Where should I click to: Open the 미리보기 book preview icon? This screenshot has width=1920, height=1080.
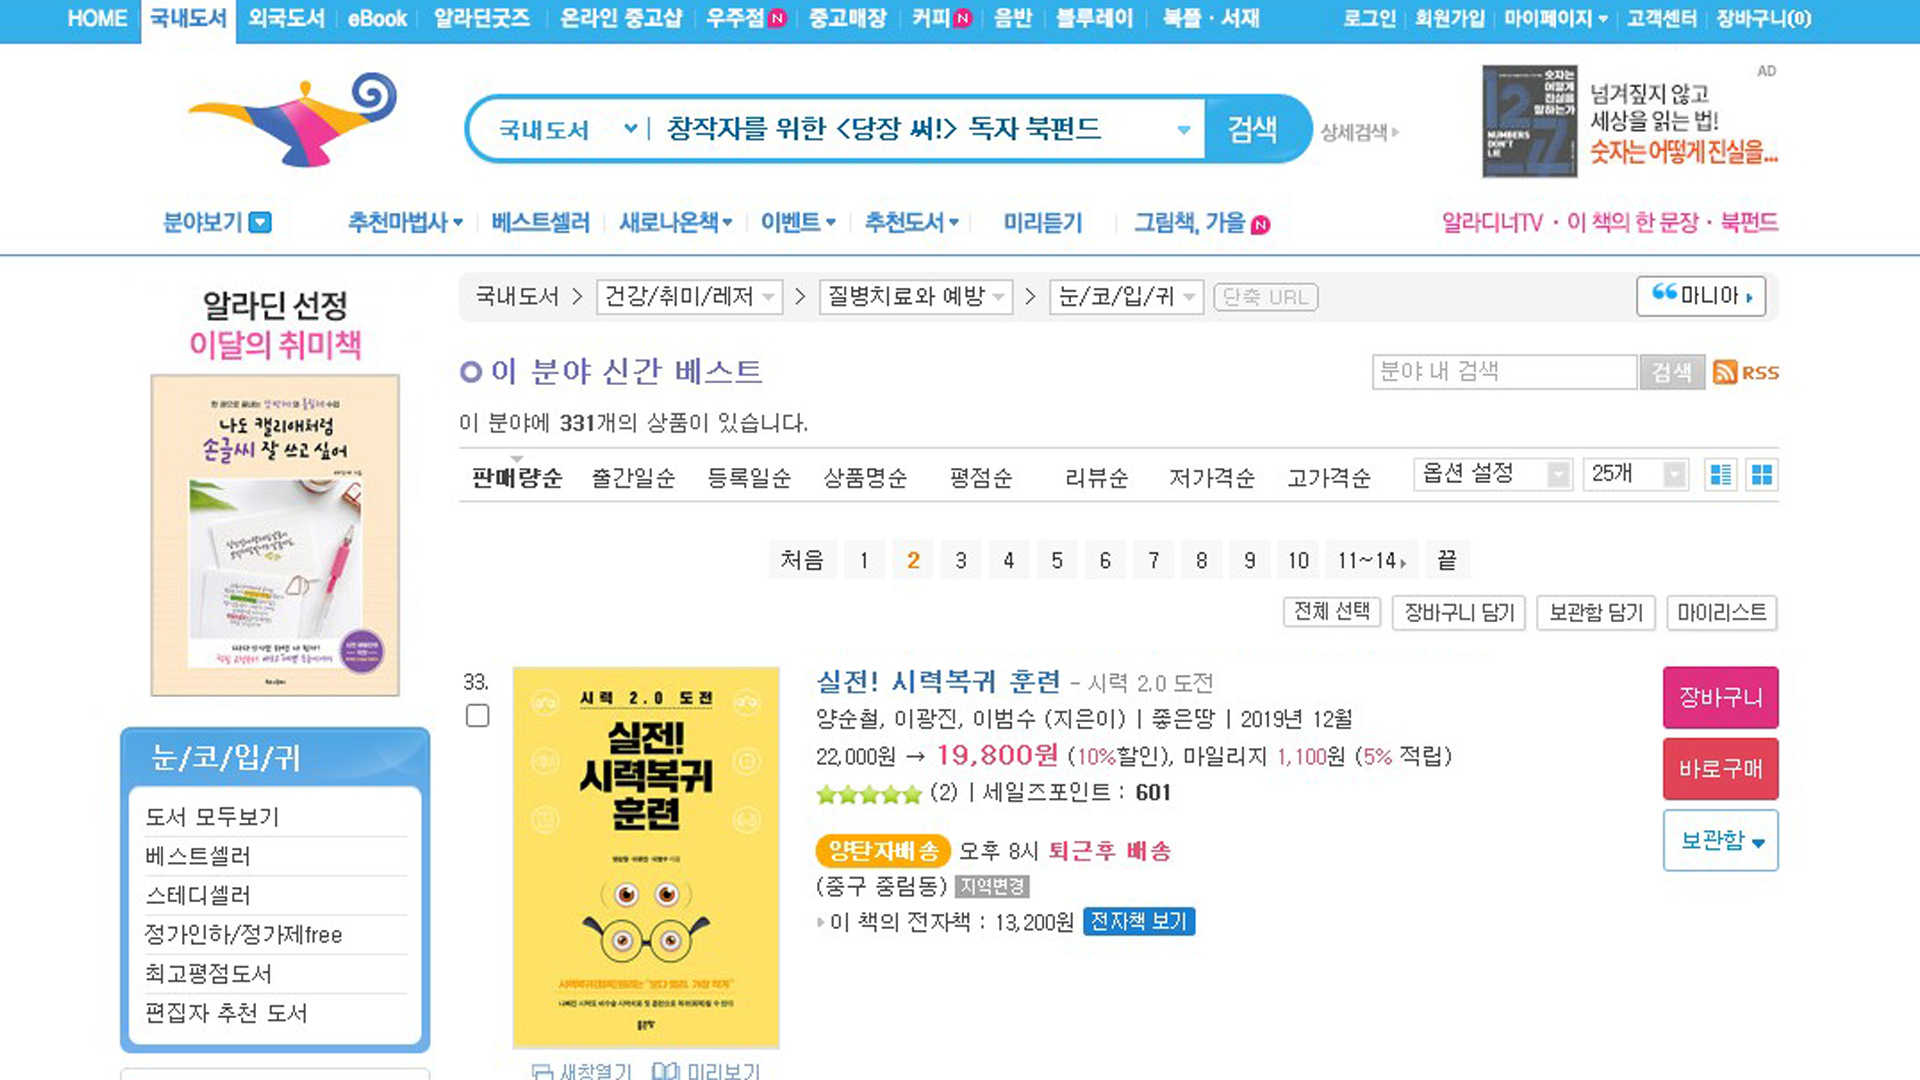pos(666,1070)
